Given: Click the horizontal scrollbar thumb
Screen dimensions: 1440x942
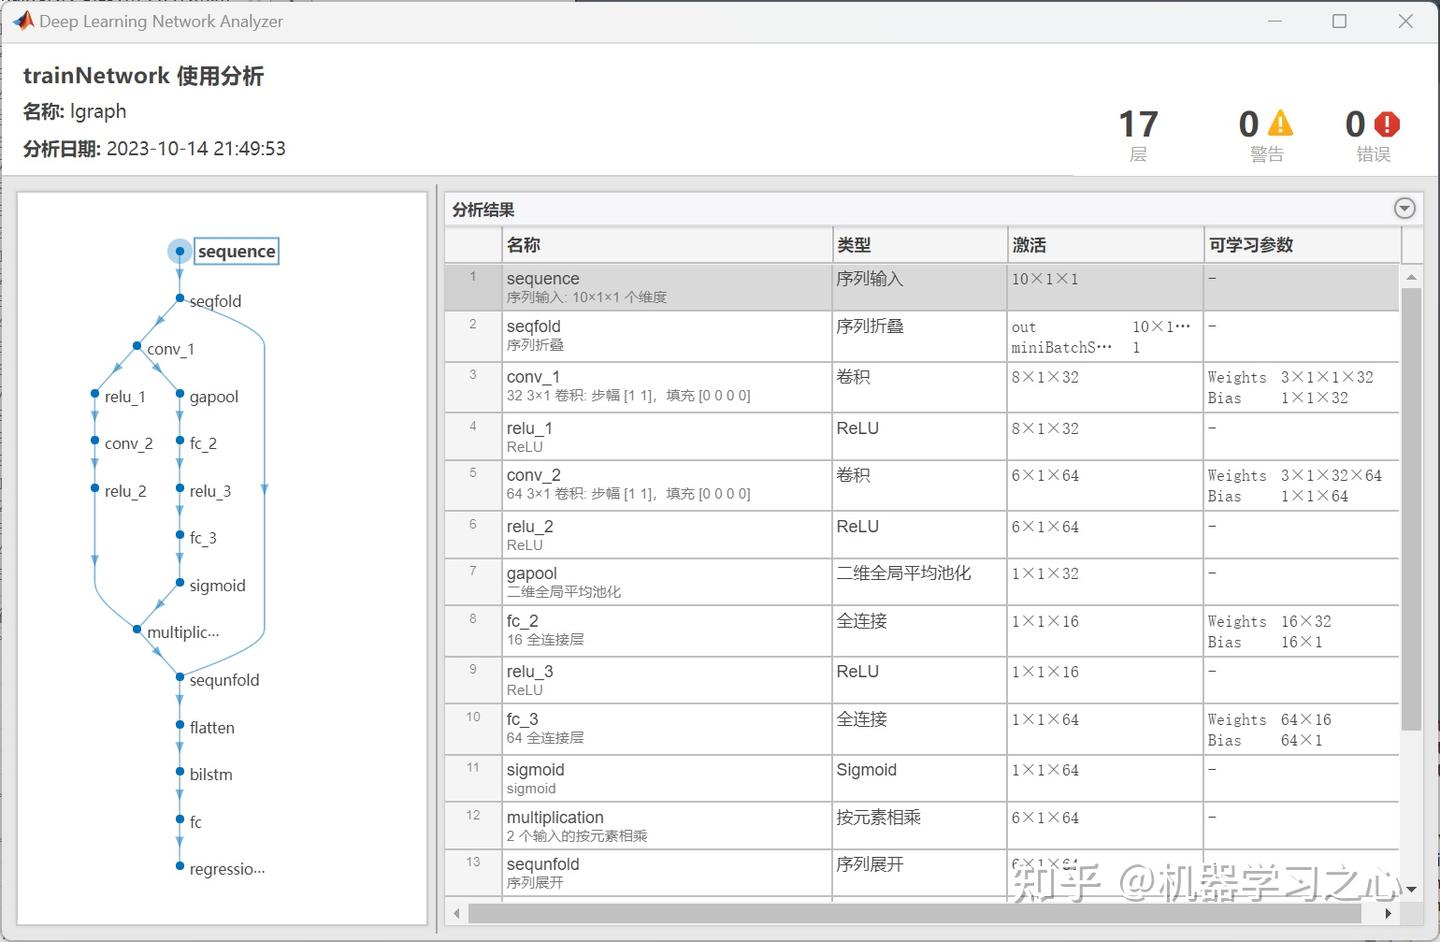Looking at the screenshot, I should point(915,913).
